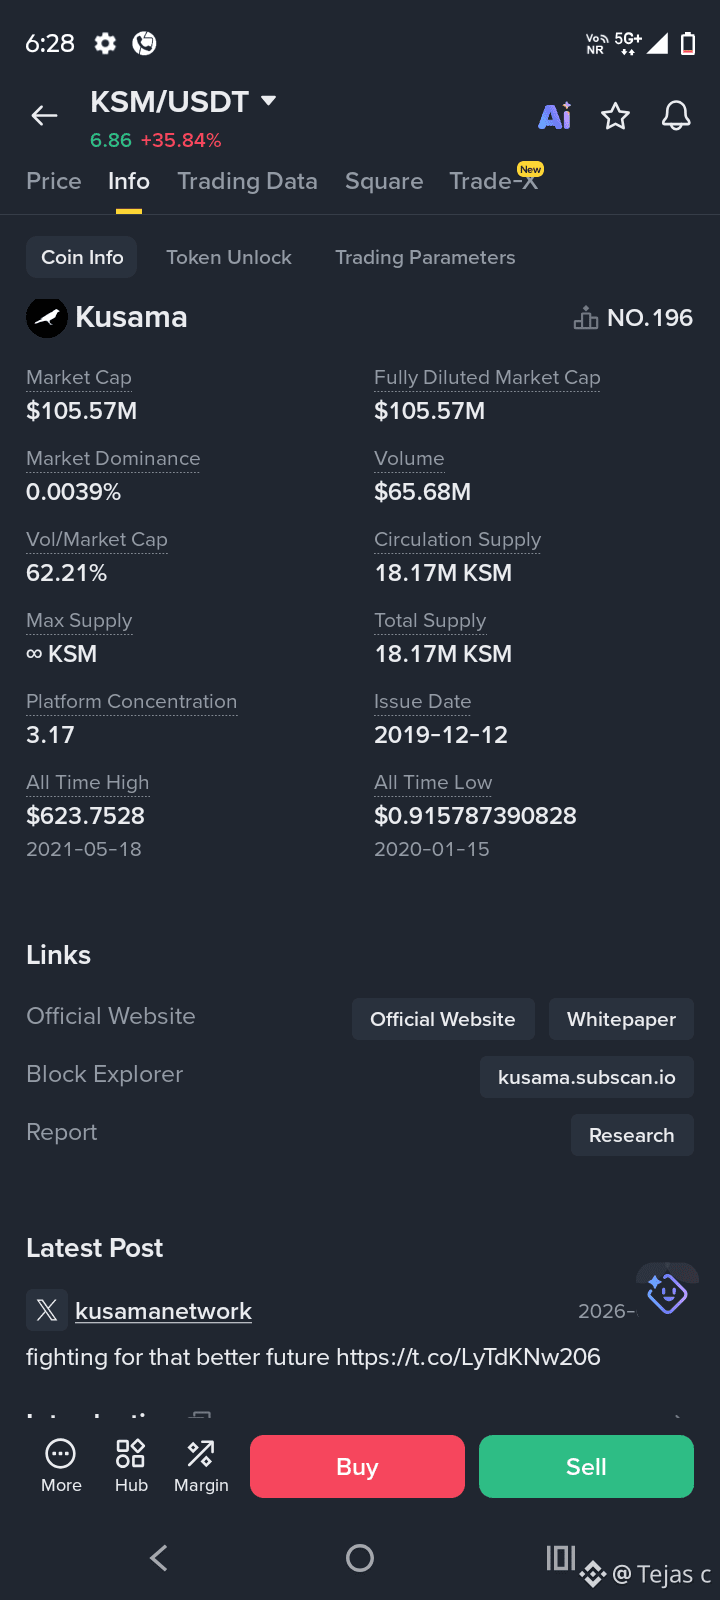Tap the NO.196 ranking icon
Screen dimensions: 720x1600
[x=586, y=318]
